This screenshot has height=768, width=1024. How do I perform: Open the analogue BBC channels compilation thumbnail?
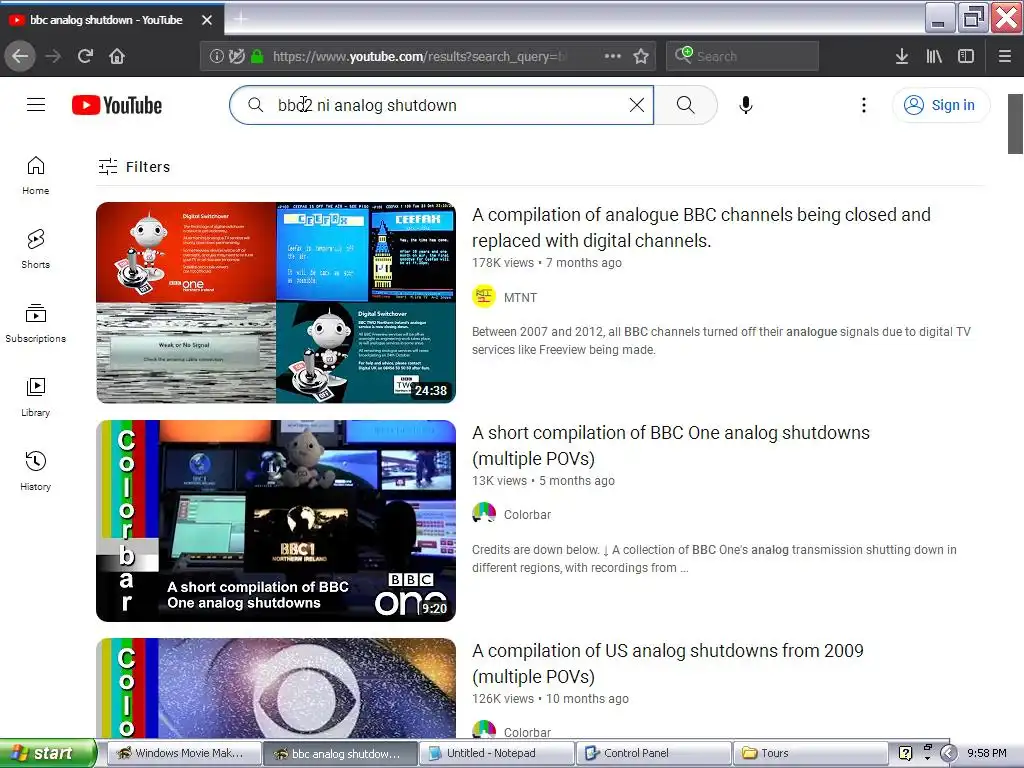coord(276,302)
